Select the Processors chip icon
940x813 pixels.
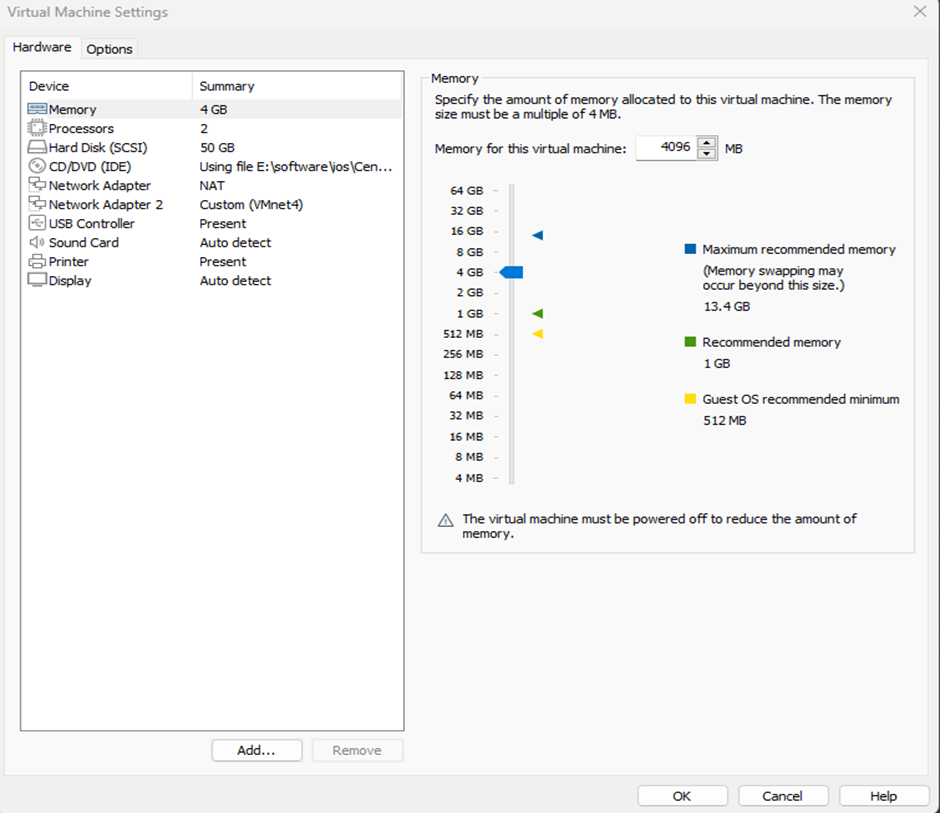(x=37, y=128)
